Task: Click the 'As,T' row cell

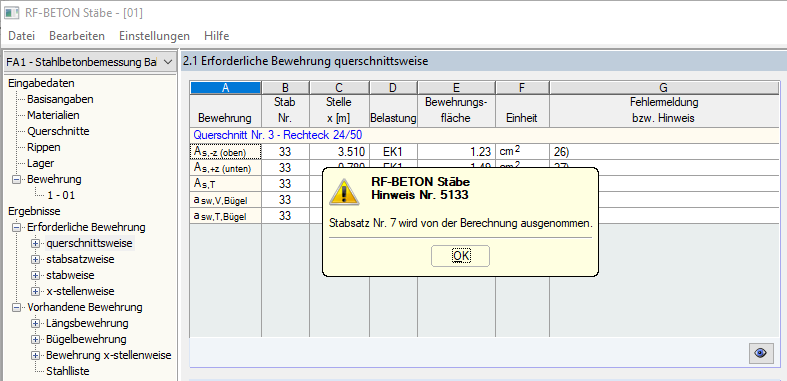Action: pyautogui.click(x=225, y=184)
